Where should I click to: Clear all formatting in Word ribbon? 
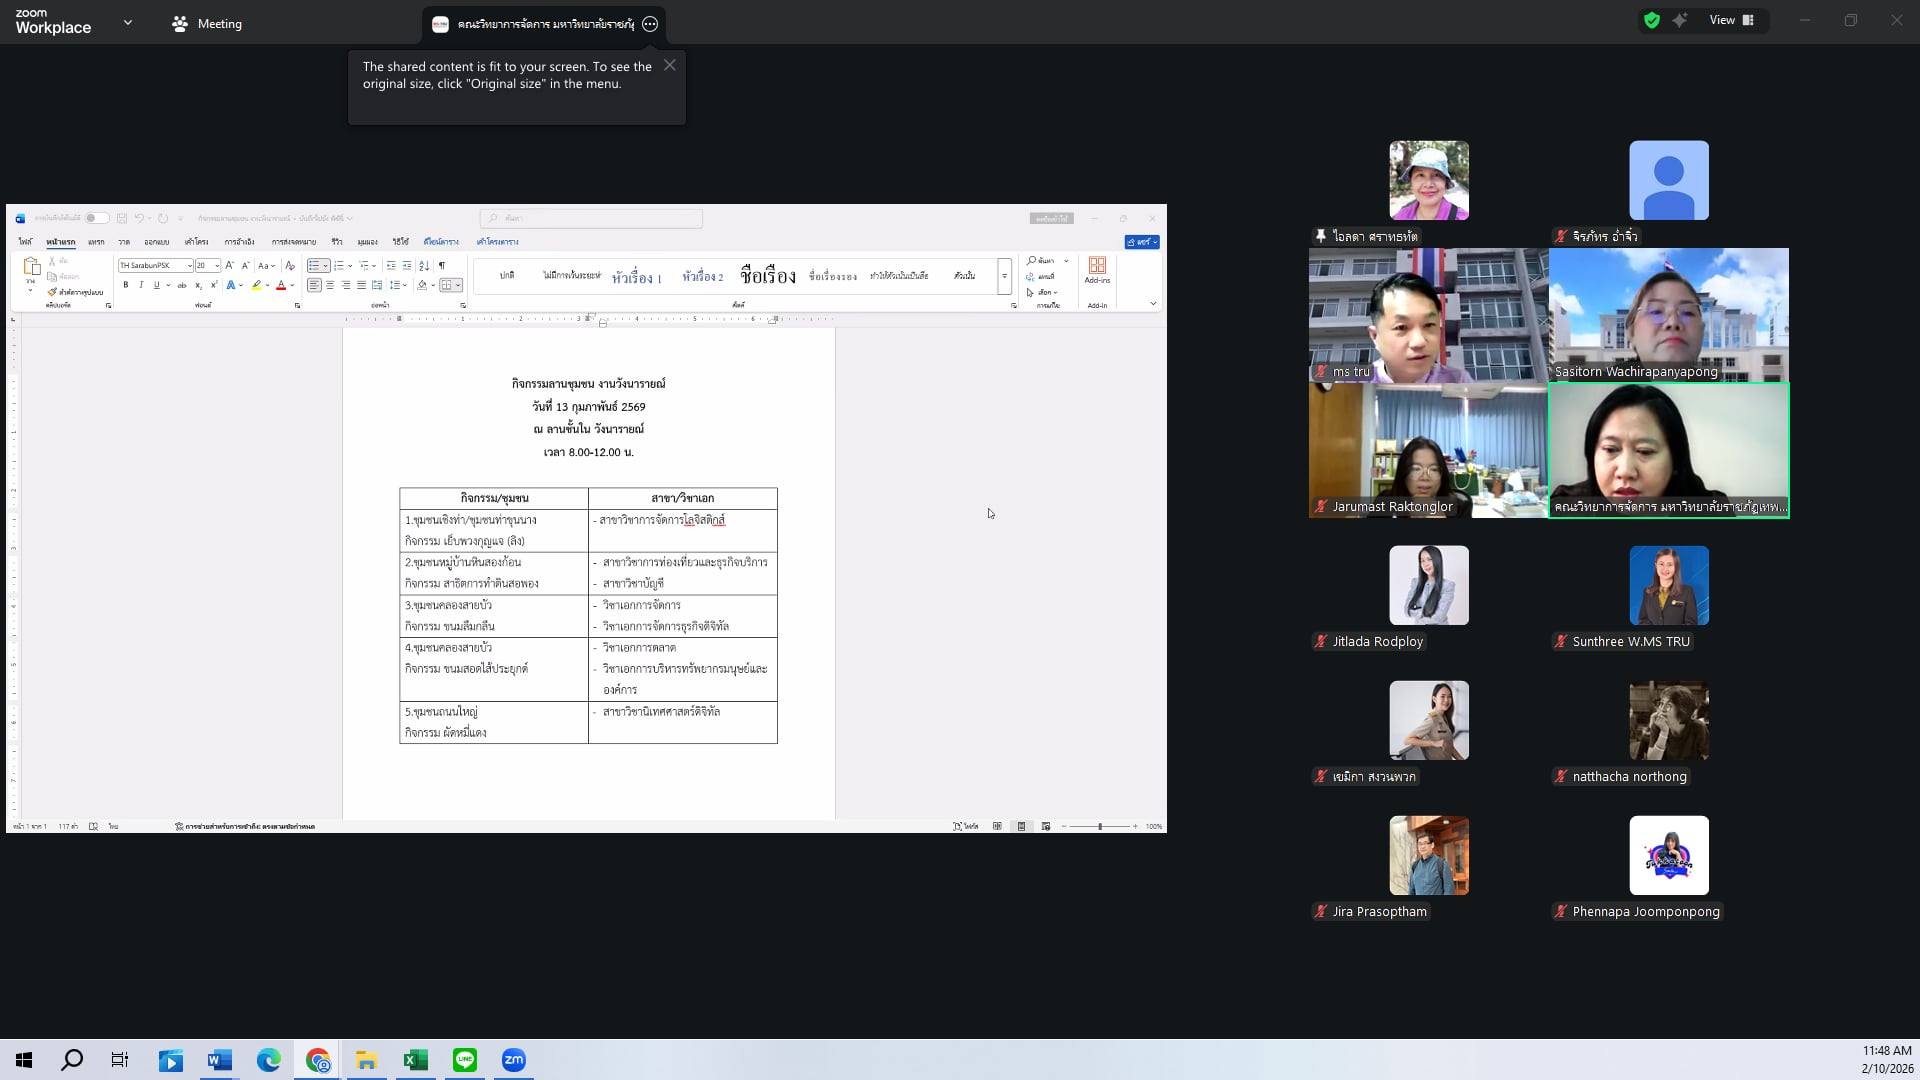point(290,265)
